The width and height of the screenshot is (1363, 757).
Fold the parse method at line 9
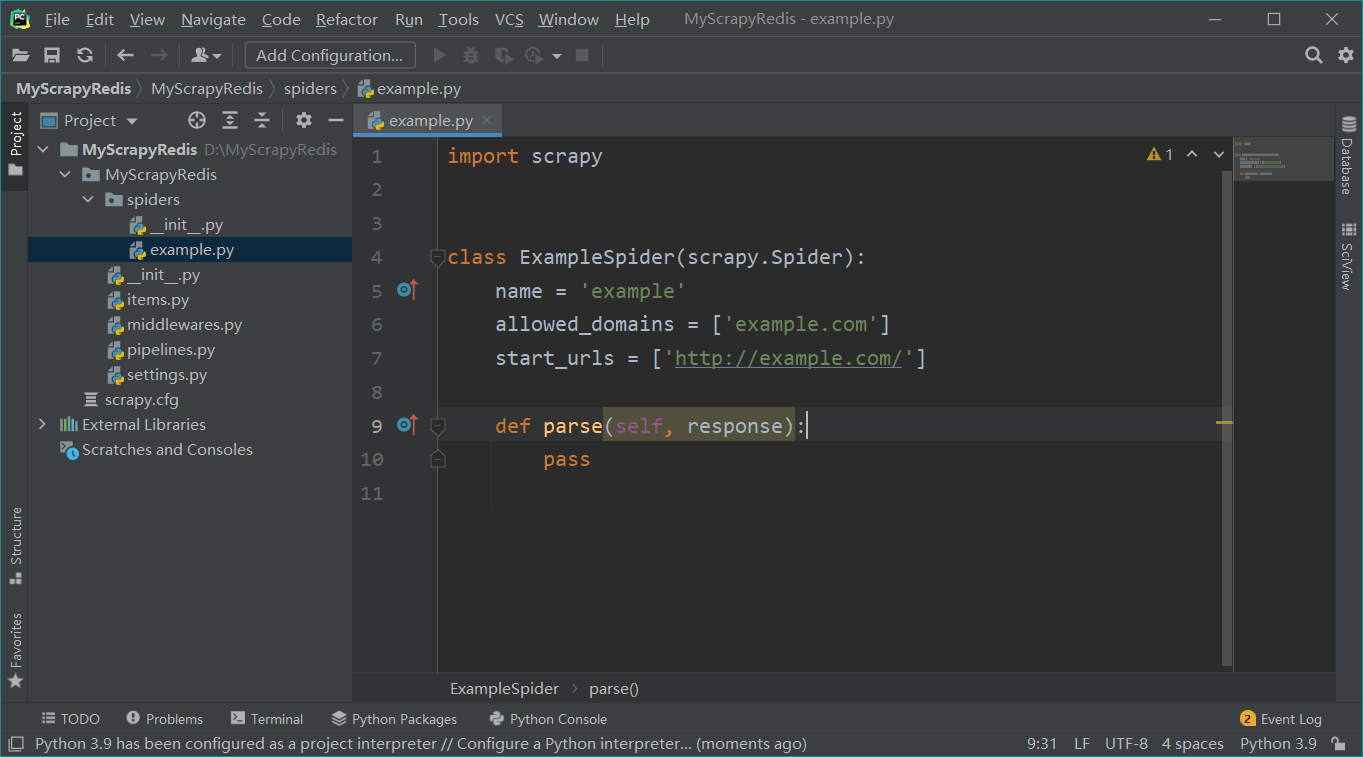pos(437,426)
